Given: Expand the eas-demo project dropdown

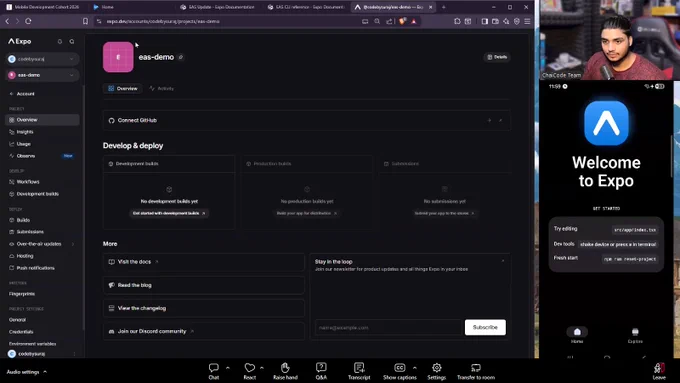Looking at the screenshot, I should (42, 75).
